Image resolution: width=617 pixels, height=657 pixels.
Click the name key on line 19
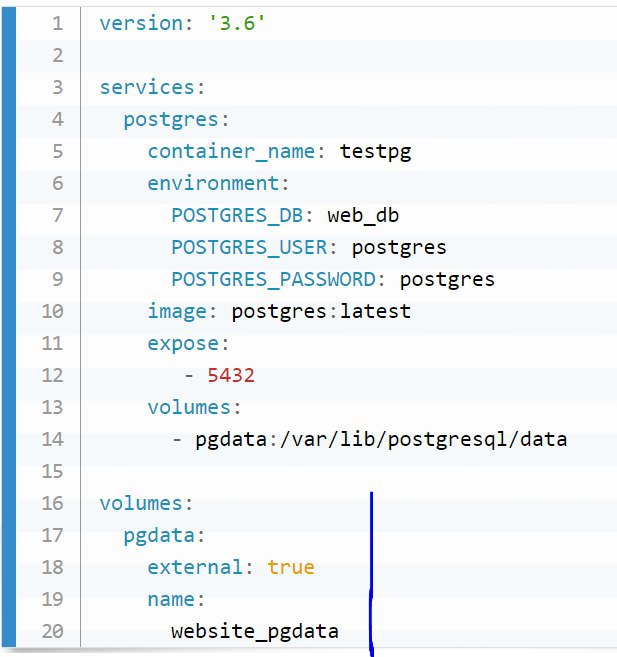[171, 599]
